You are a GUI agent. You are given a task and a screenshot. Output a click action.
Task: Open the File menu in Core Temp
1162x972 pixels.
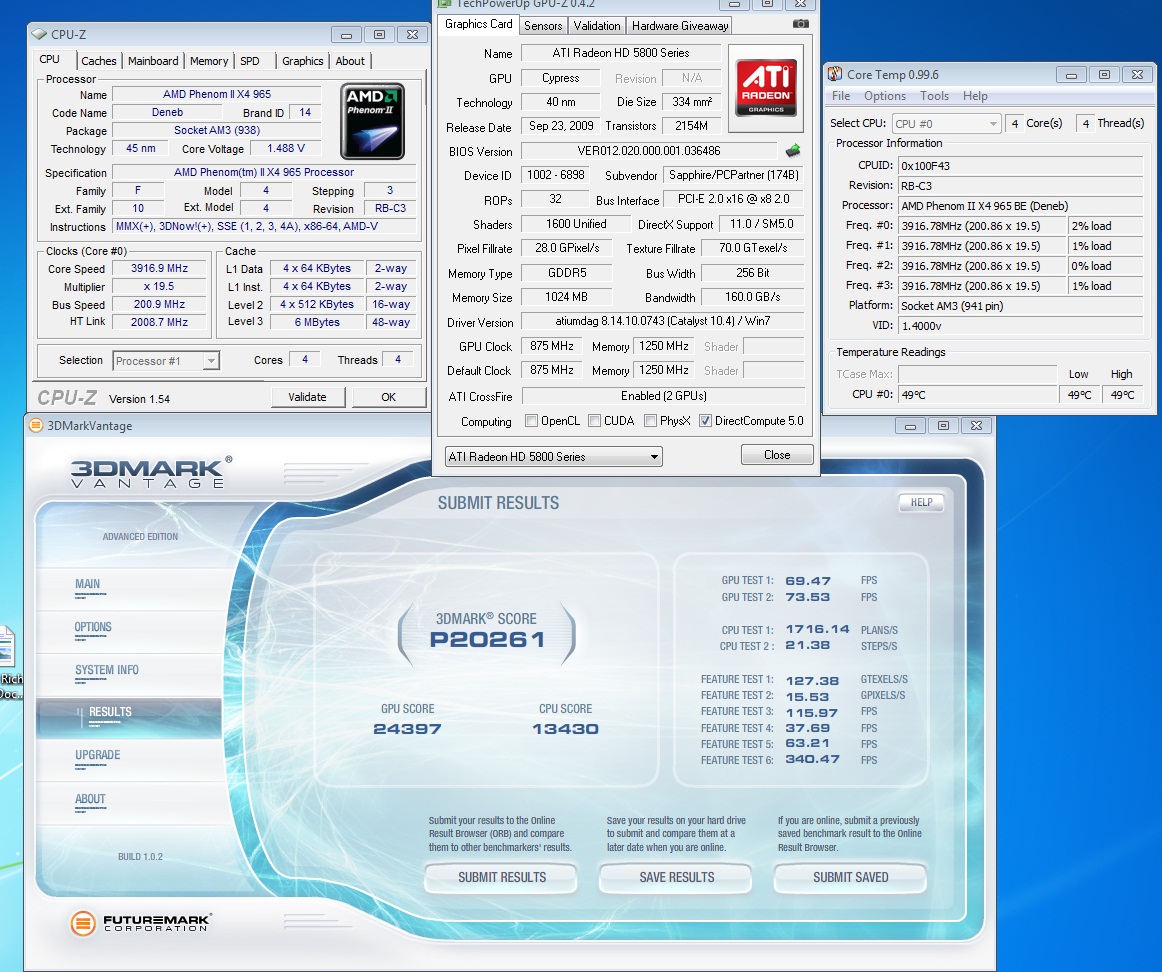[841, 96]
